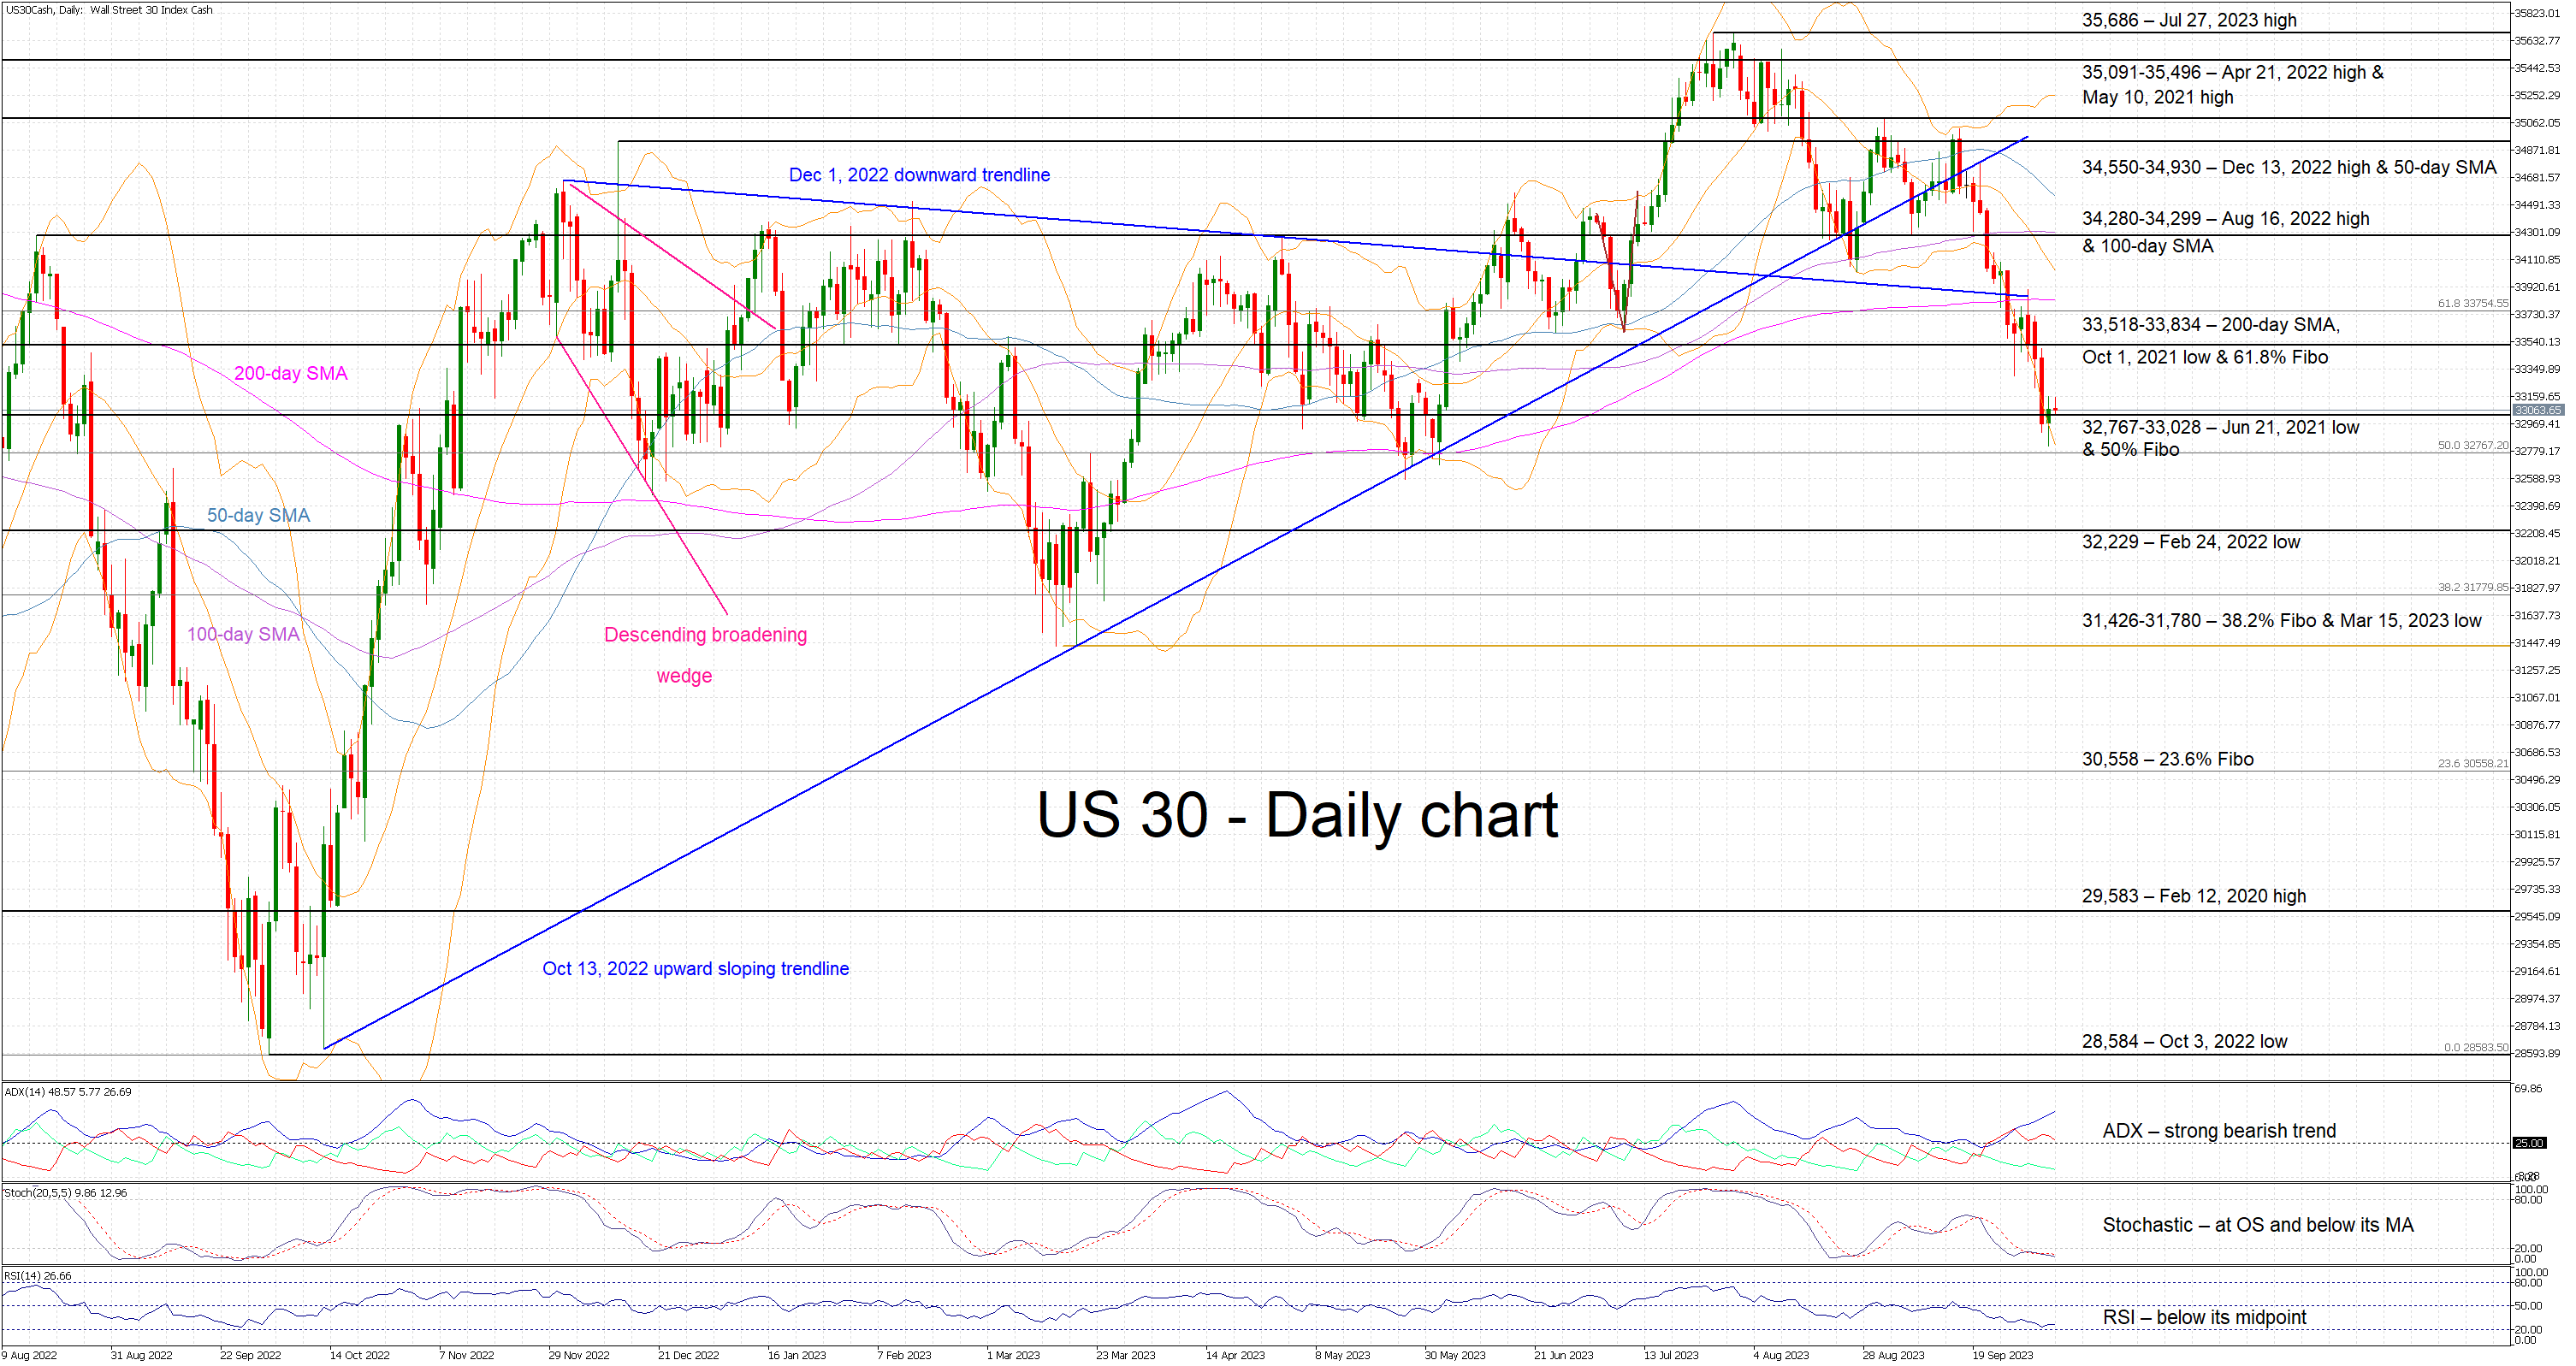Click the 28,584 Oct 3, 2022 low annotation
Image resolution: width=2576 pixels, height=1366 pixels.
pos(2184,1041)
